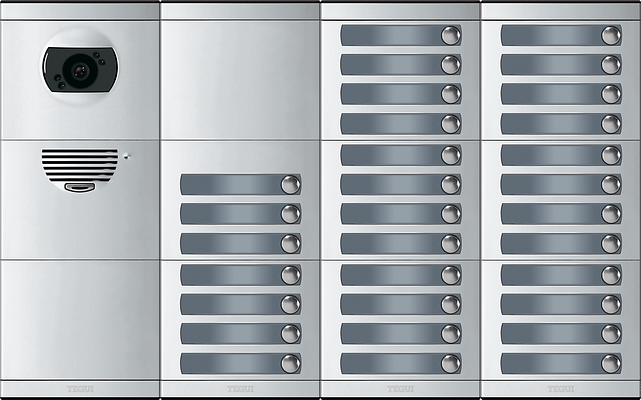The height and width of the screenshot is (400, 641).
Task: Tap the TEGUI logo under the second panel
Action: click(240, 389)
